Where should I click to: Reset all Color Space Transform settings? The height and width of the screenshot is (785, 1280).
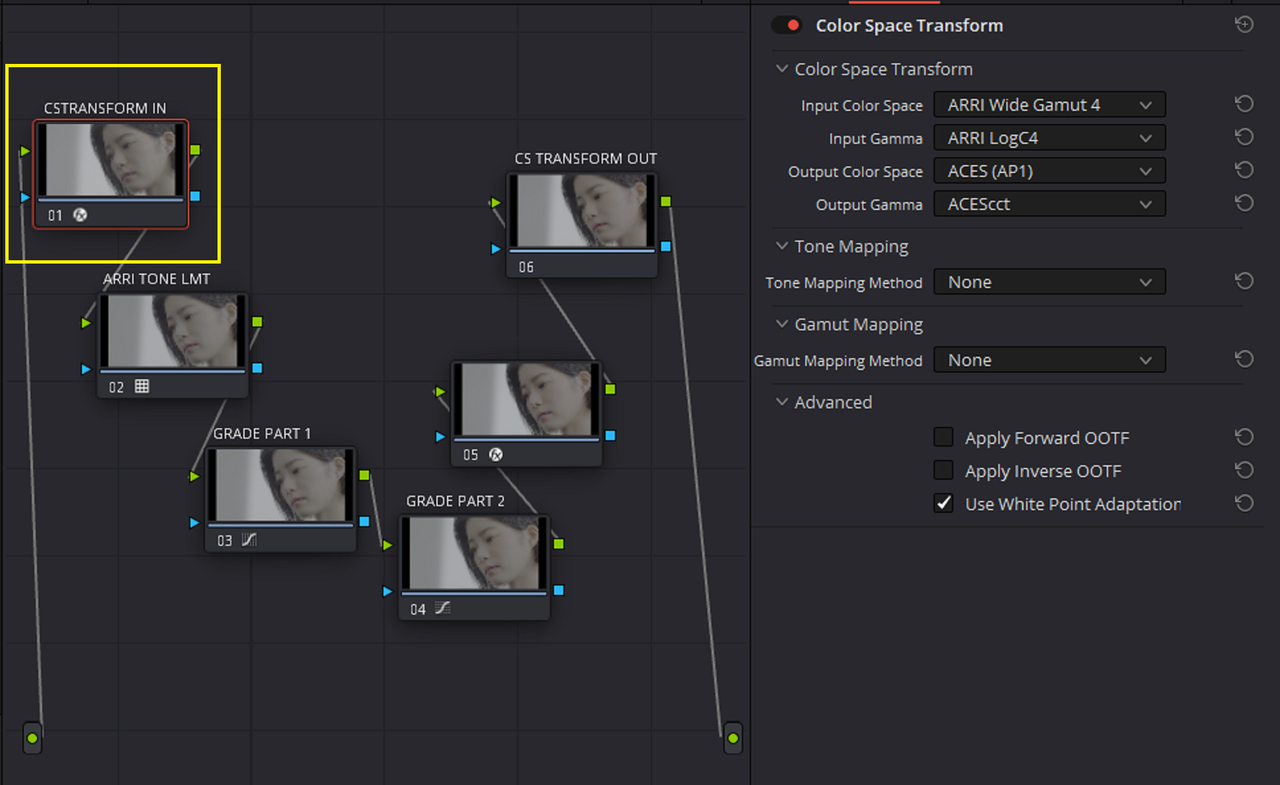click(1244, 25)
